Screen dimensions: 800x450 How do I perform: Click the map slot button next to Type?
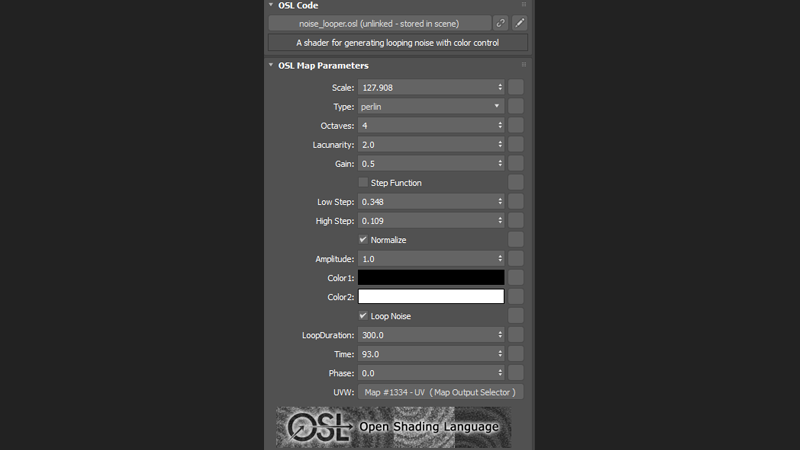pyautogui.click(x=515, y=107)
